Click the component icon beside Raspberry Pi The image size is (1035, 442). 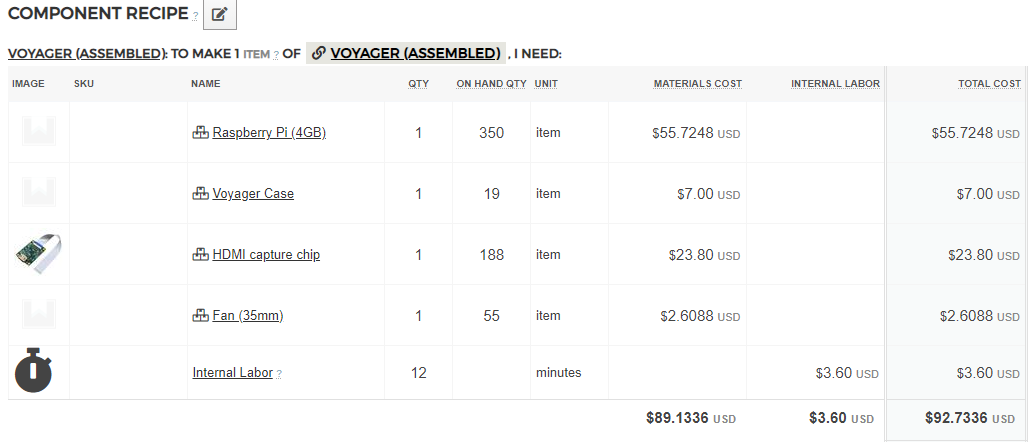[200, 133]
